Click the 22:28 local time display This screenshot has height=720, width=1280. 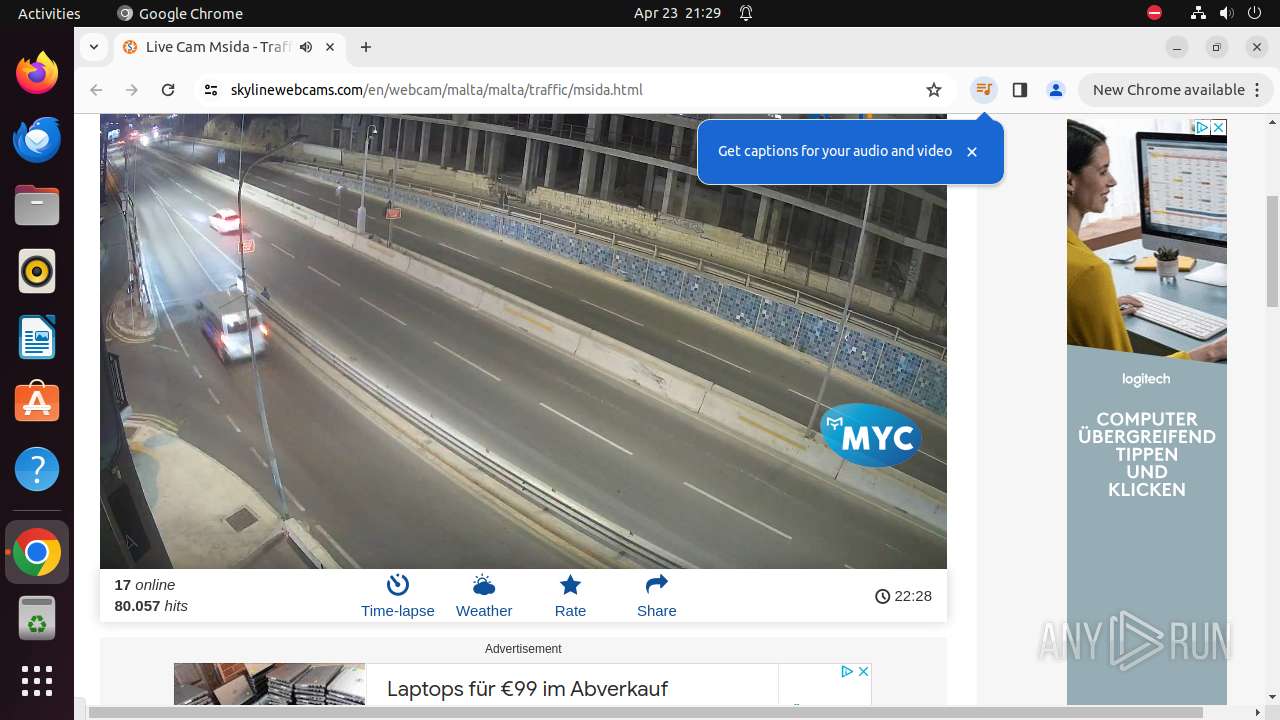[903, 596]
